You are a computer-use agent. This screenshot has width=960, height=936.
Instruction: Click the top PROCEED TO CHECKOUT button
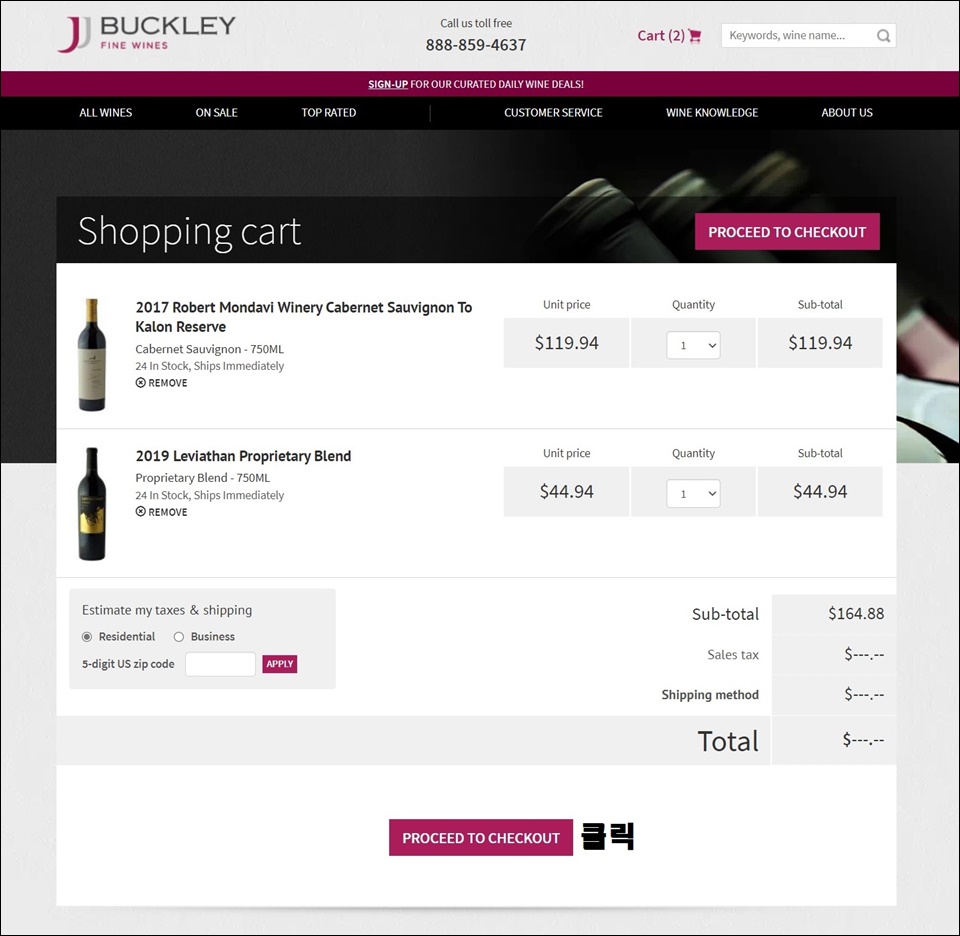tap(787, 232)
